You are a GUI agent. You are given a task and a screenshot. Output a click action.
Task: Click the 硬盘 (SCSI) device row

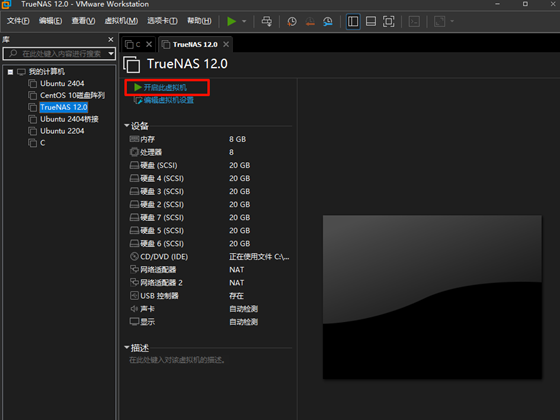210,165
